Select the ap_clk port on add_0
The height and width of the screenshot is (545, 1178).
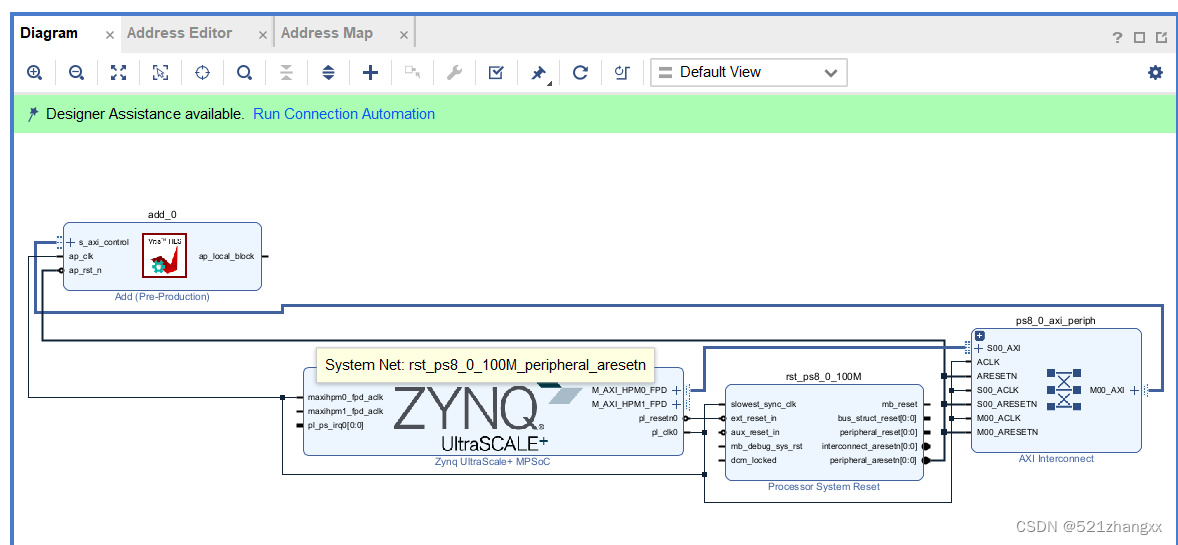pos(80,256)
